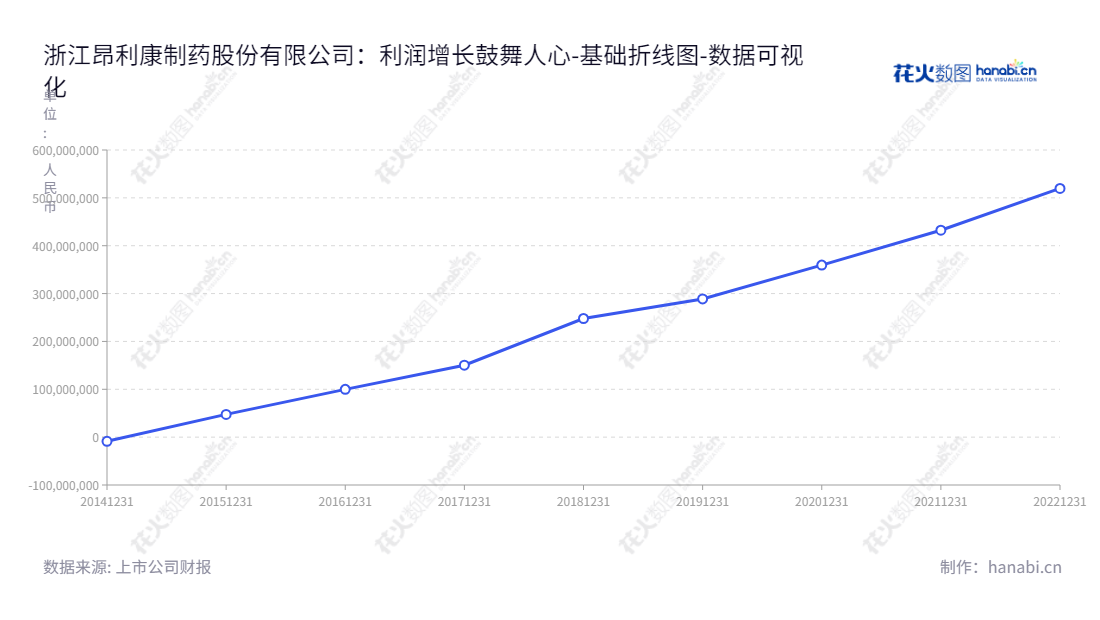Select the 20171231 data point marker

tap(464, 365)
